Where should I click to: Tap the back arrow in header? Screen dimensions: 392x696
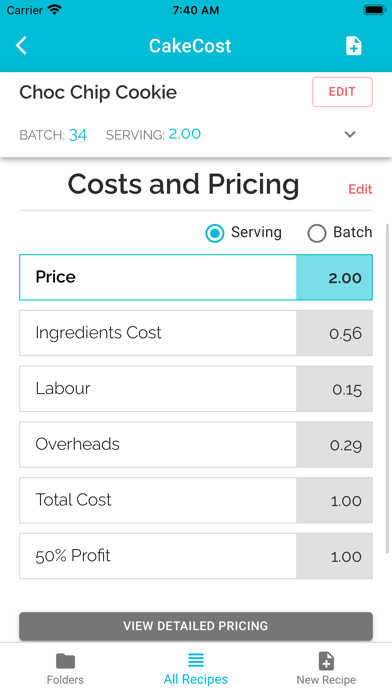21,46
